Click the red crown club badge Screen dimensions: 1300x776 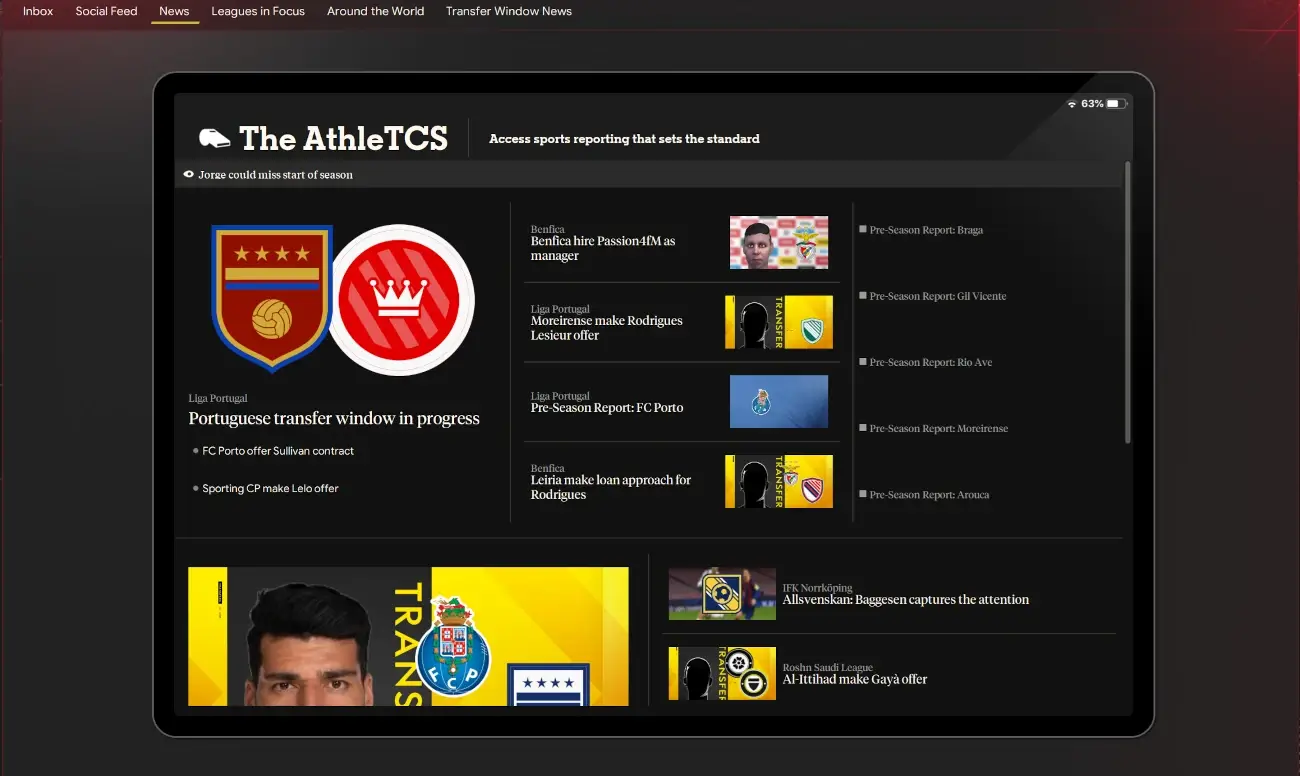tap(401, 299)
